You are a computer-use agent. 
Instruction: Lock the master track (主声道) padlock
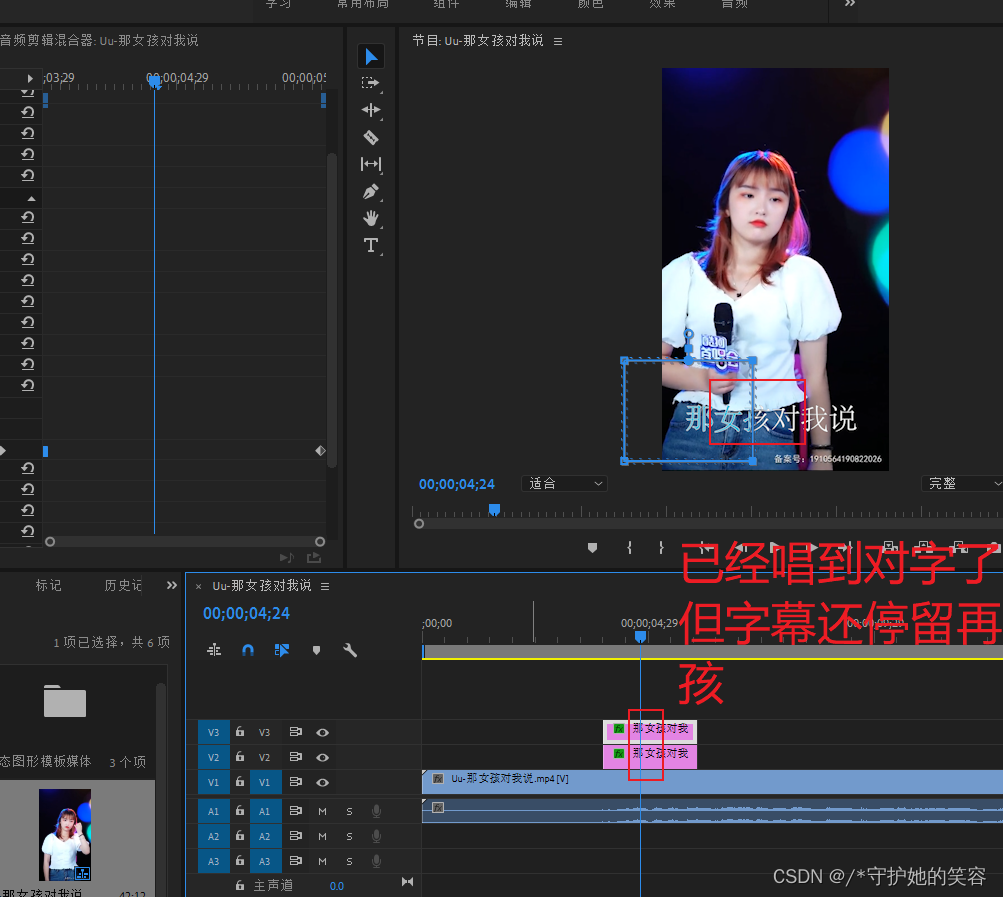coord(240,885)
